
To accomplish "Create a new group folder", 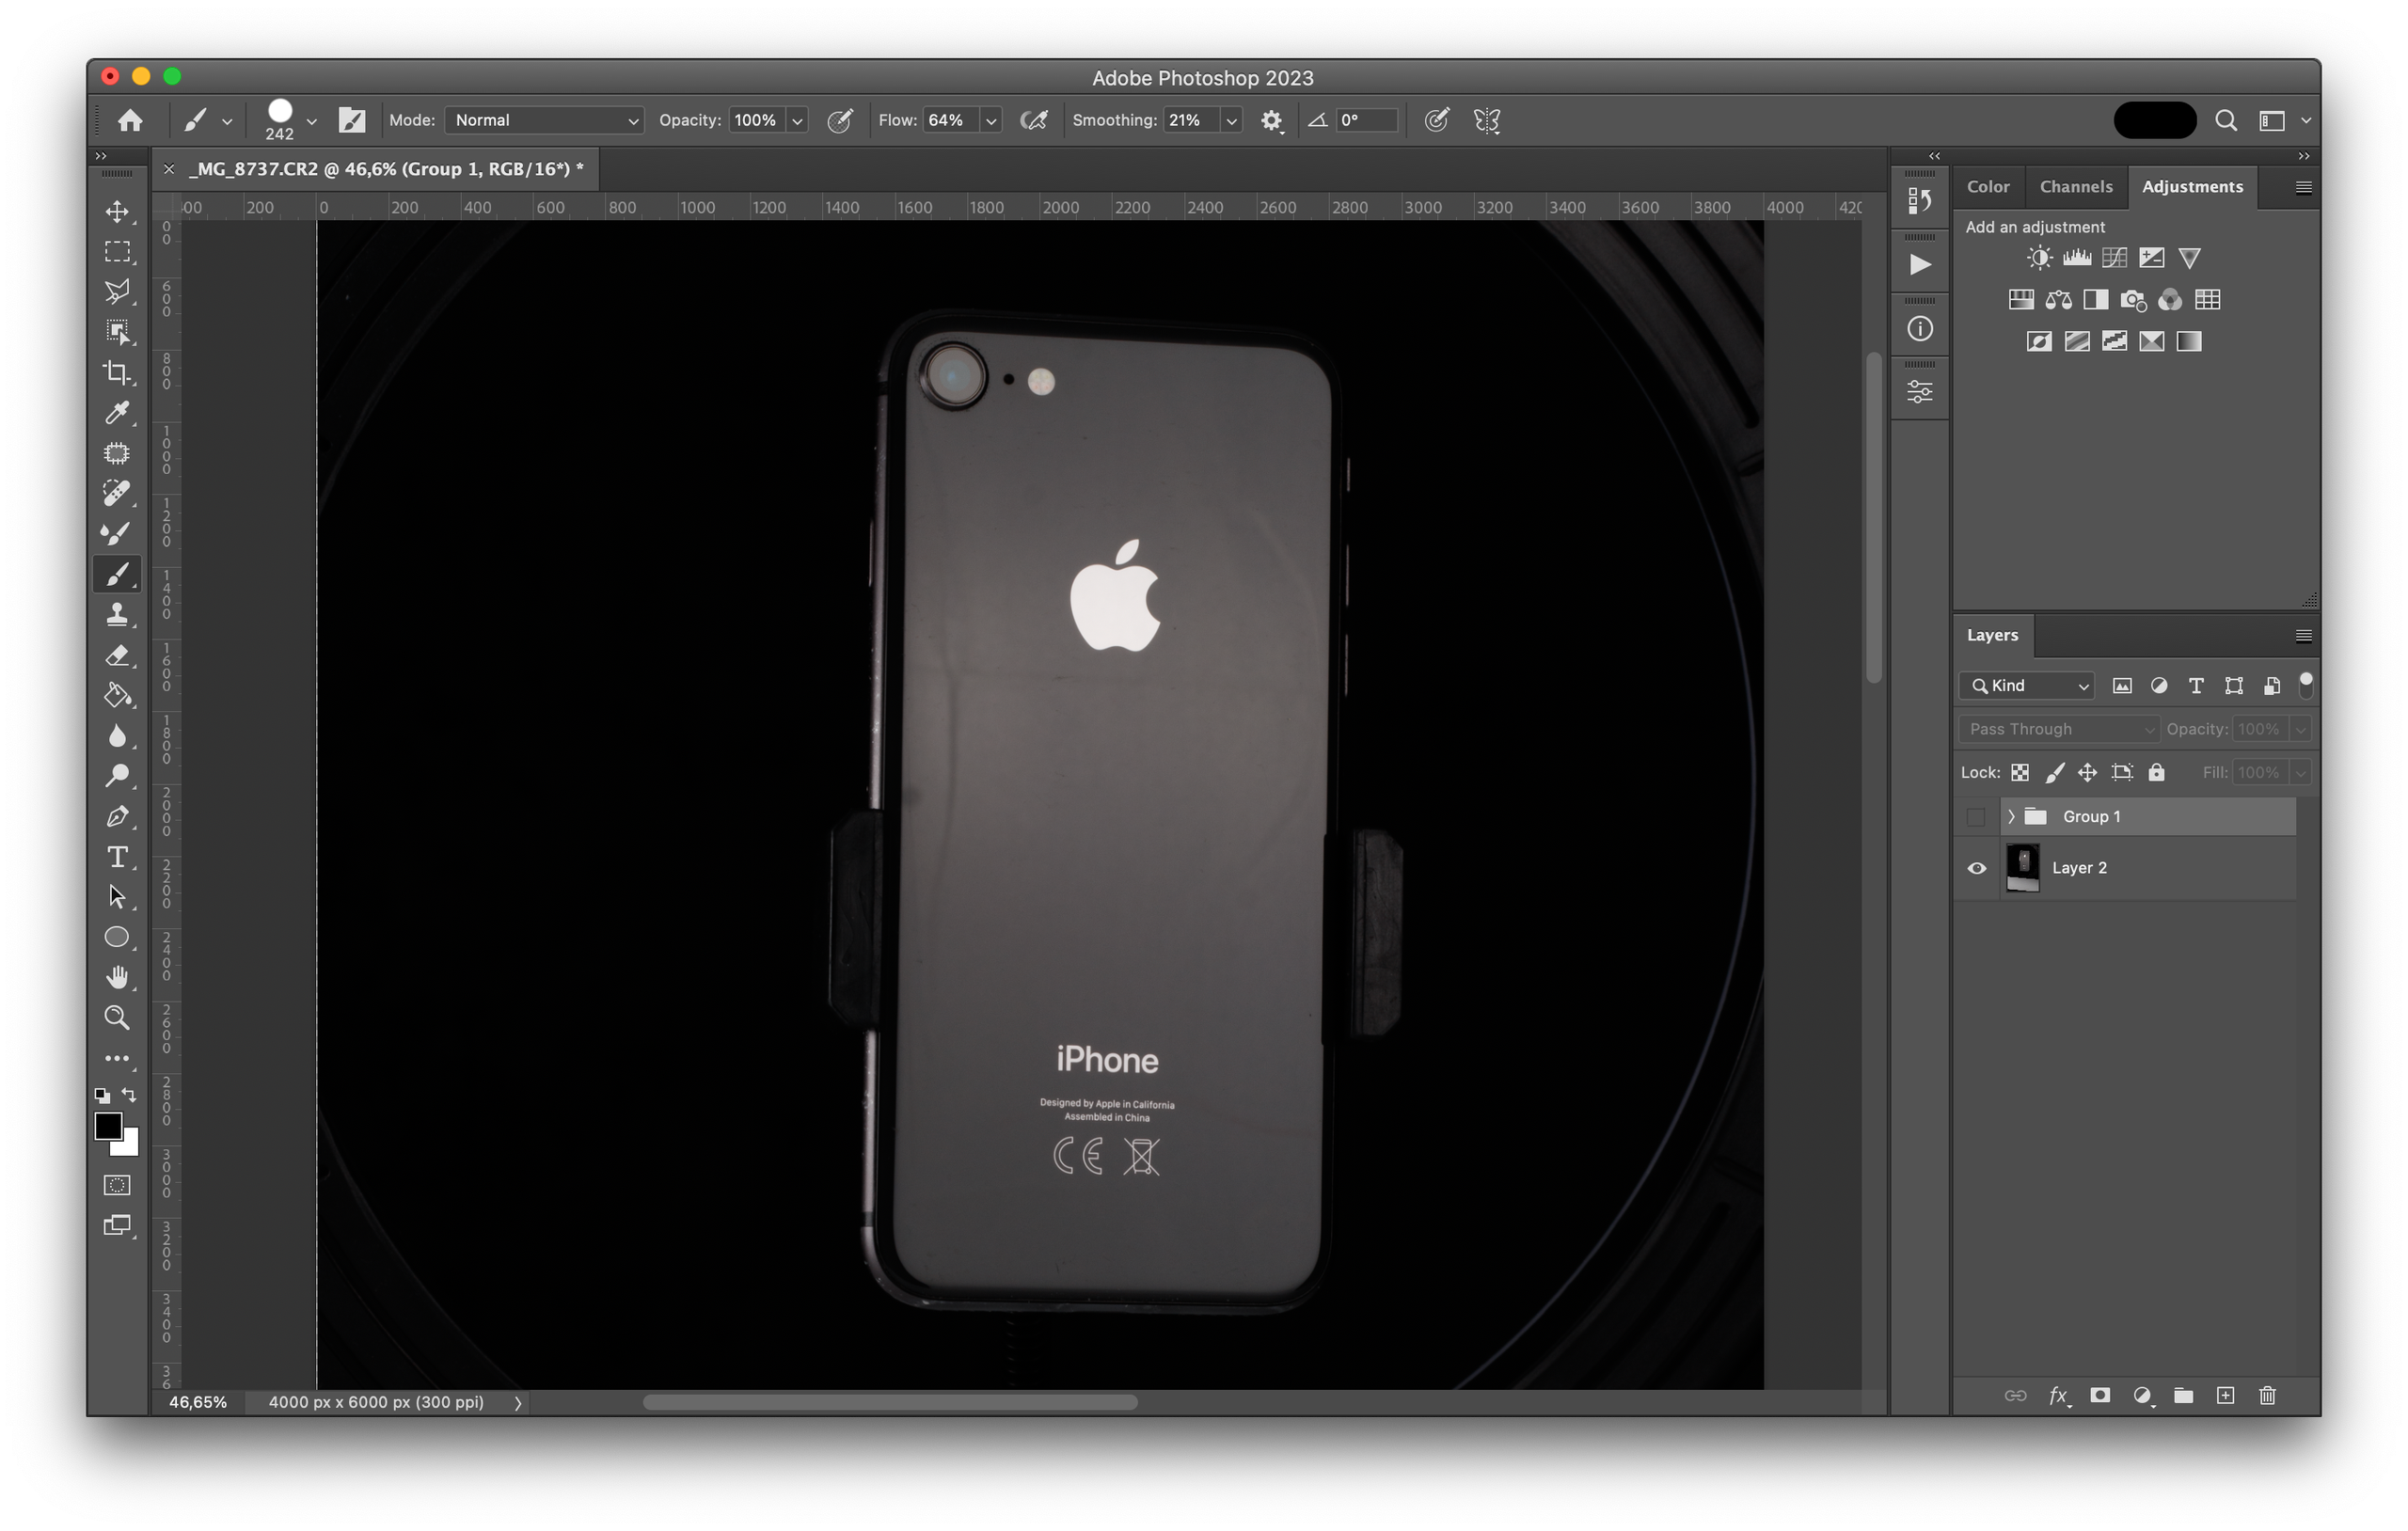I will click(2183, 1395).
